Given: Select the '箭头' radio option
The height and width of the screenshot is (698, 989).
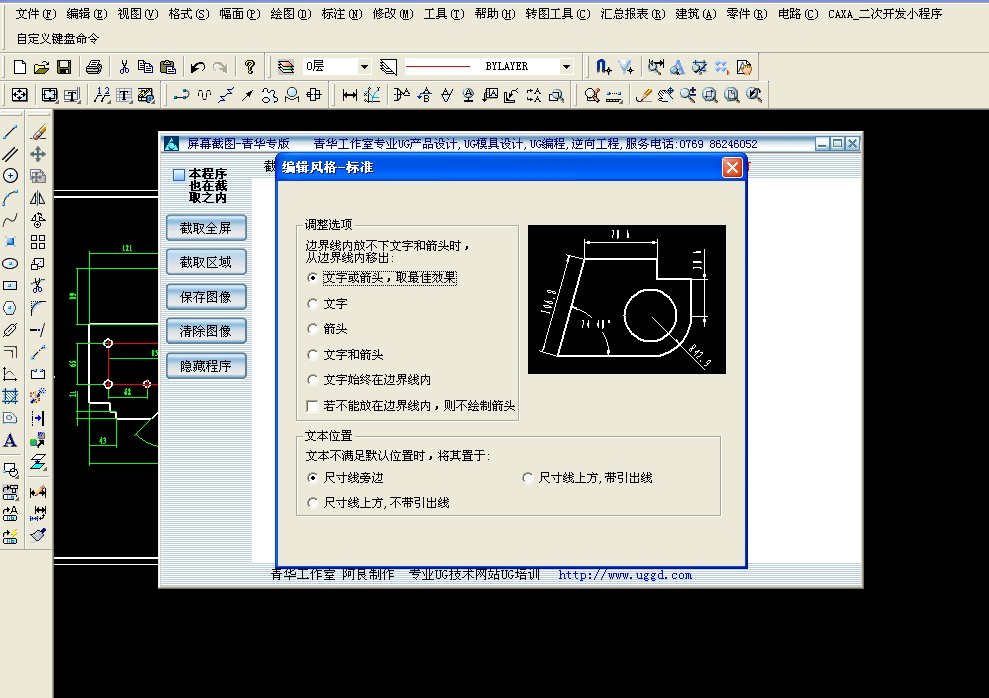Looking at the screenshot, I should tap(312, 329).
